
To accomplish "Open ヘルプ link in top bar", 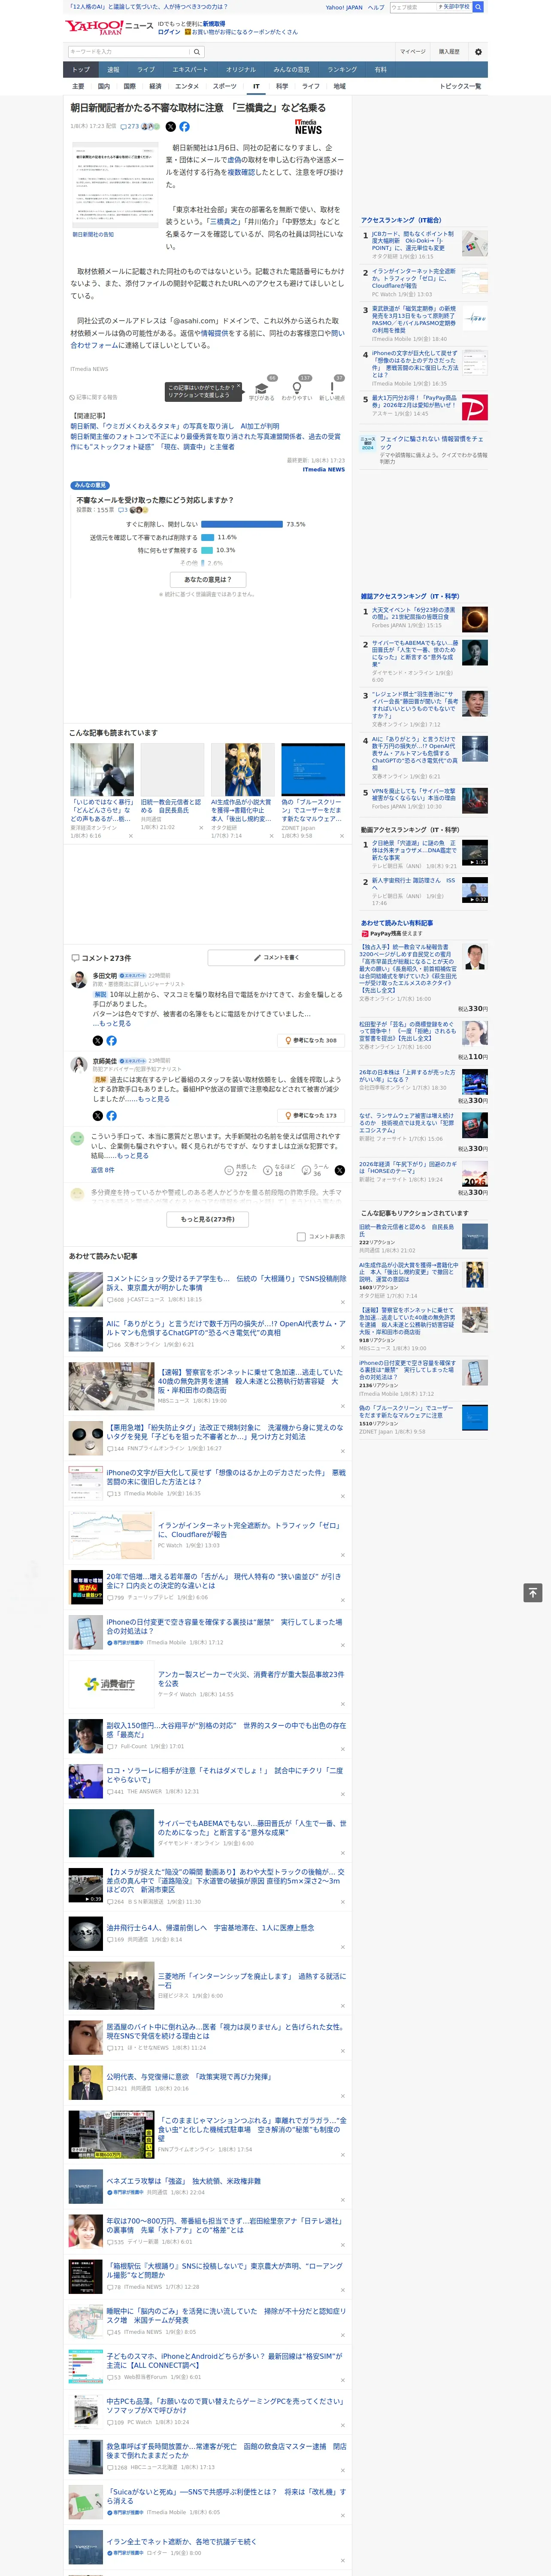I will [375, 7].
